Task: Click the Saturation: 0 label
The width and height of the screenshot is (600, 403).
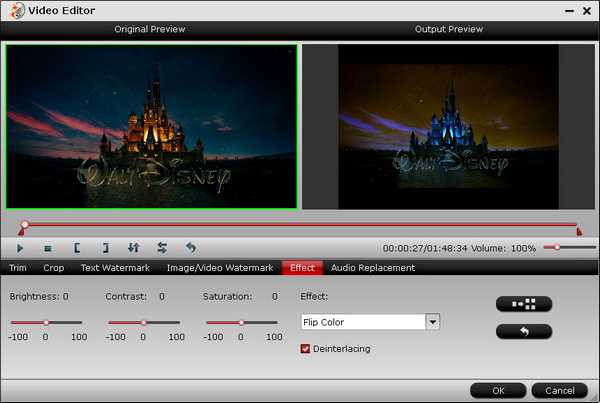Action: 240,297
